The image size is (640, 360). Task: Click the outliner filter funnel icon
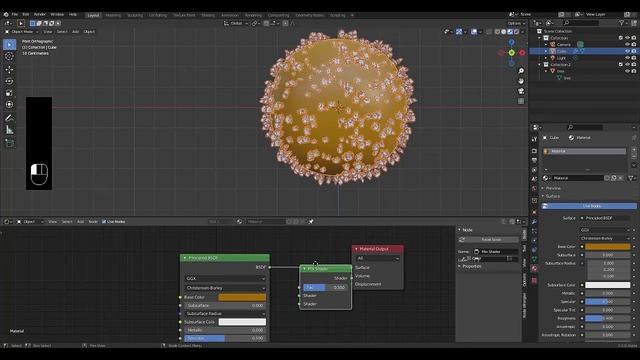tap(622, 23)
